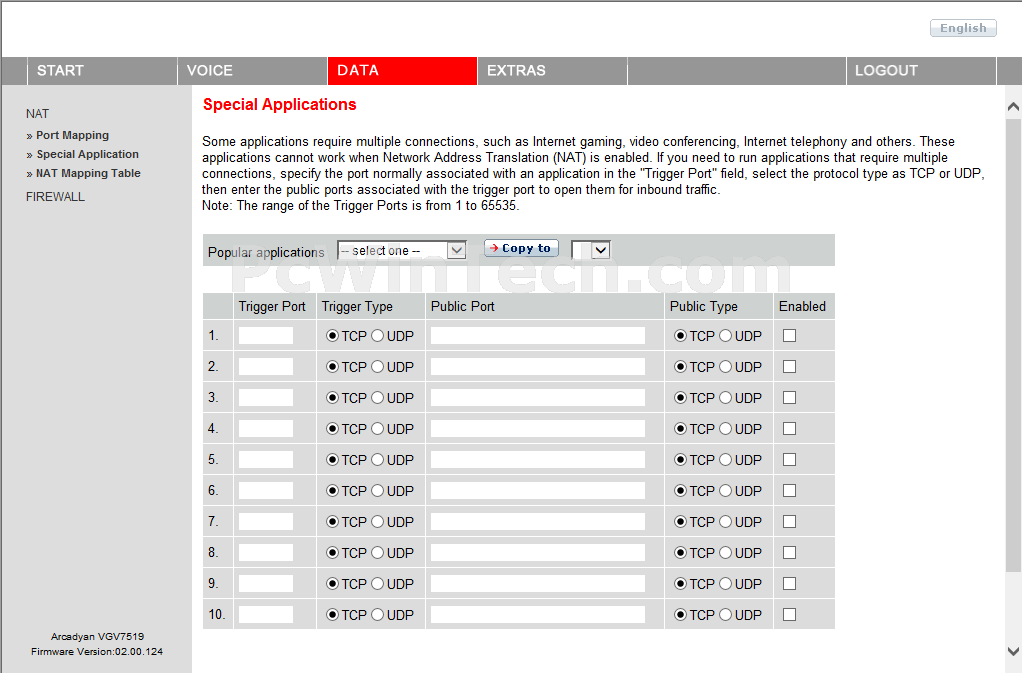Select UDP public type for row 7
The width and height of the screenshot is (1022, 673).
pos(725,522)
